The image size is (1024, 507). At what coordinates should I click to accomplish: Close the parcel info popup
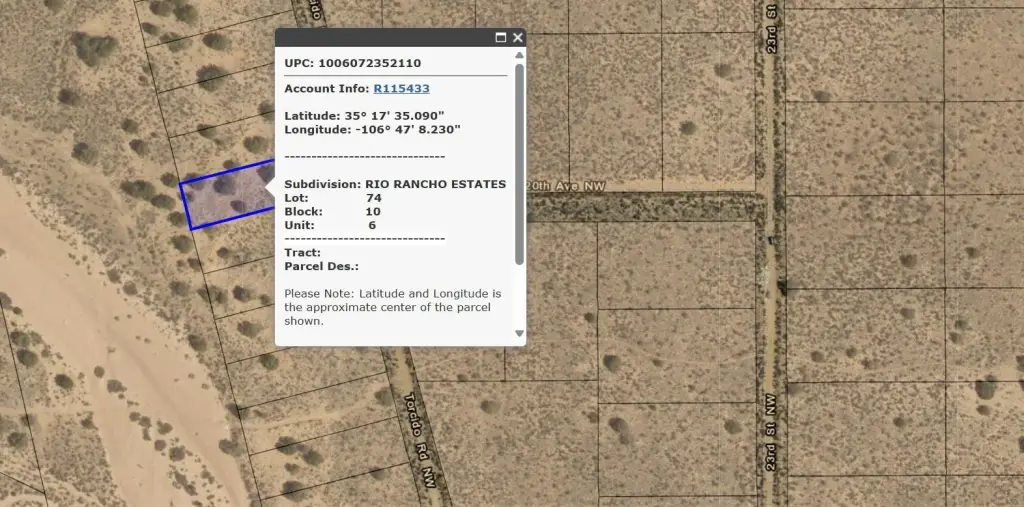pos(518,37)
